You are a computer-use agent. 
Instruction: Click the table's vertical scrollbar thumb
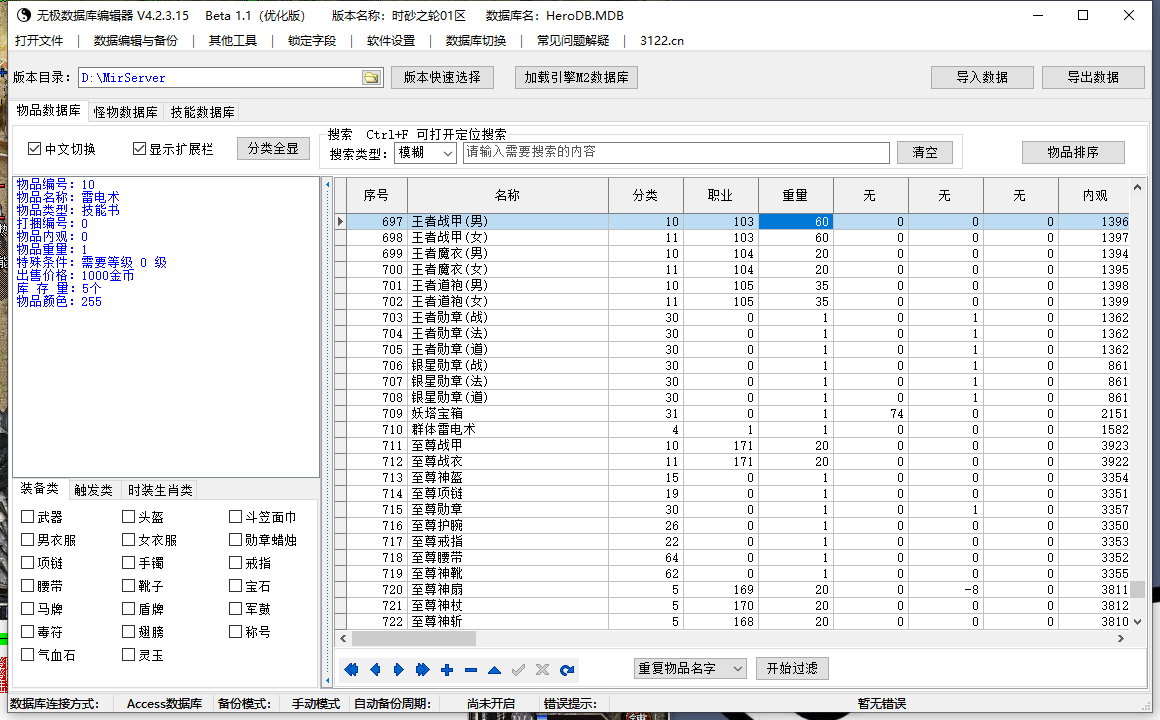1137,589
